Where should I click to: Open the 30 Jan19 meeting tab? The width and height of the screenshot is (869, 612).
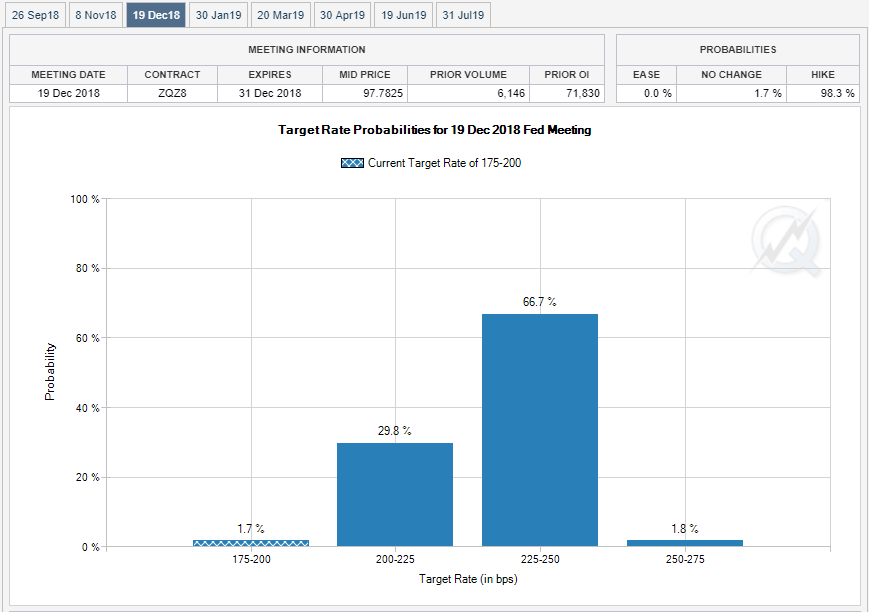coord(218,15)
